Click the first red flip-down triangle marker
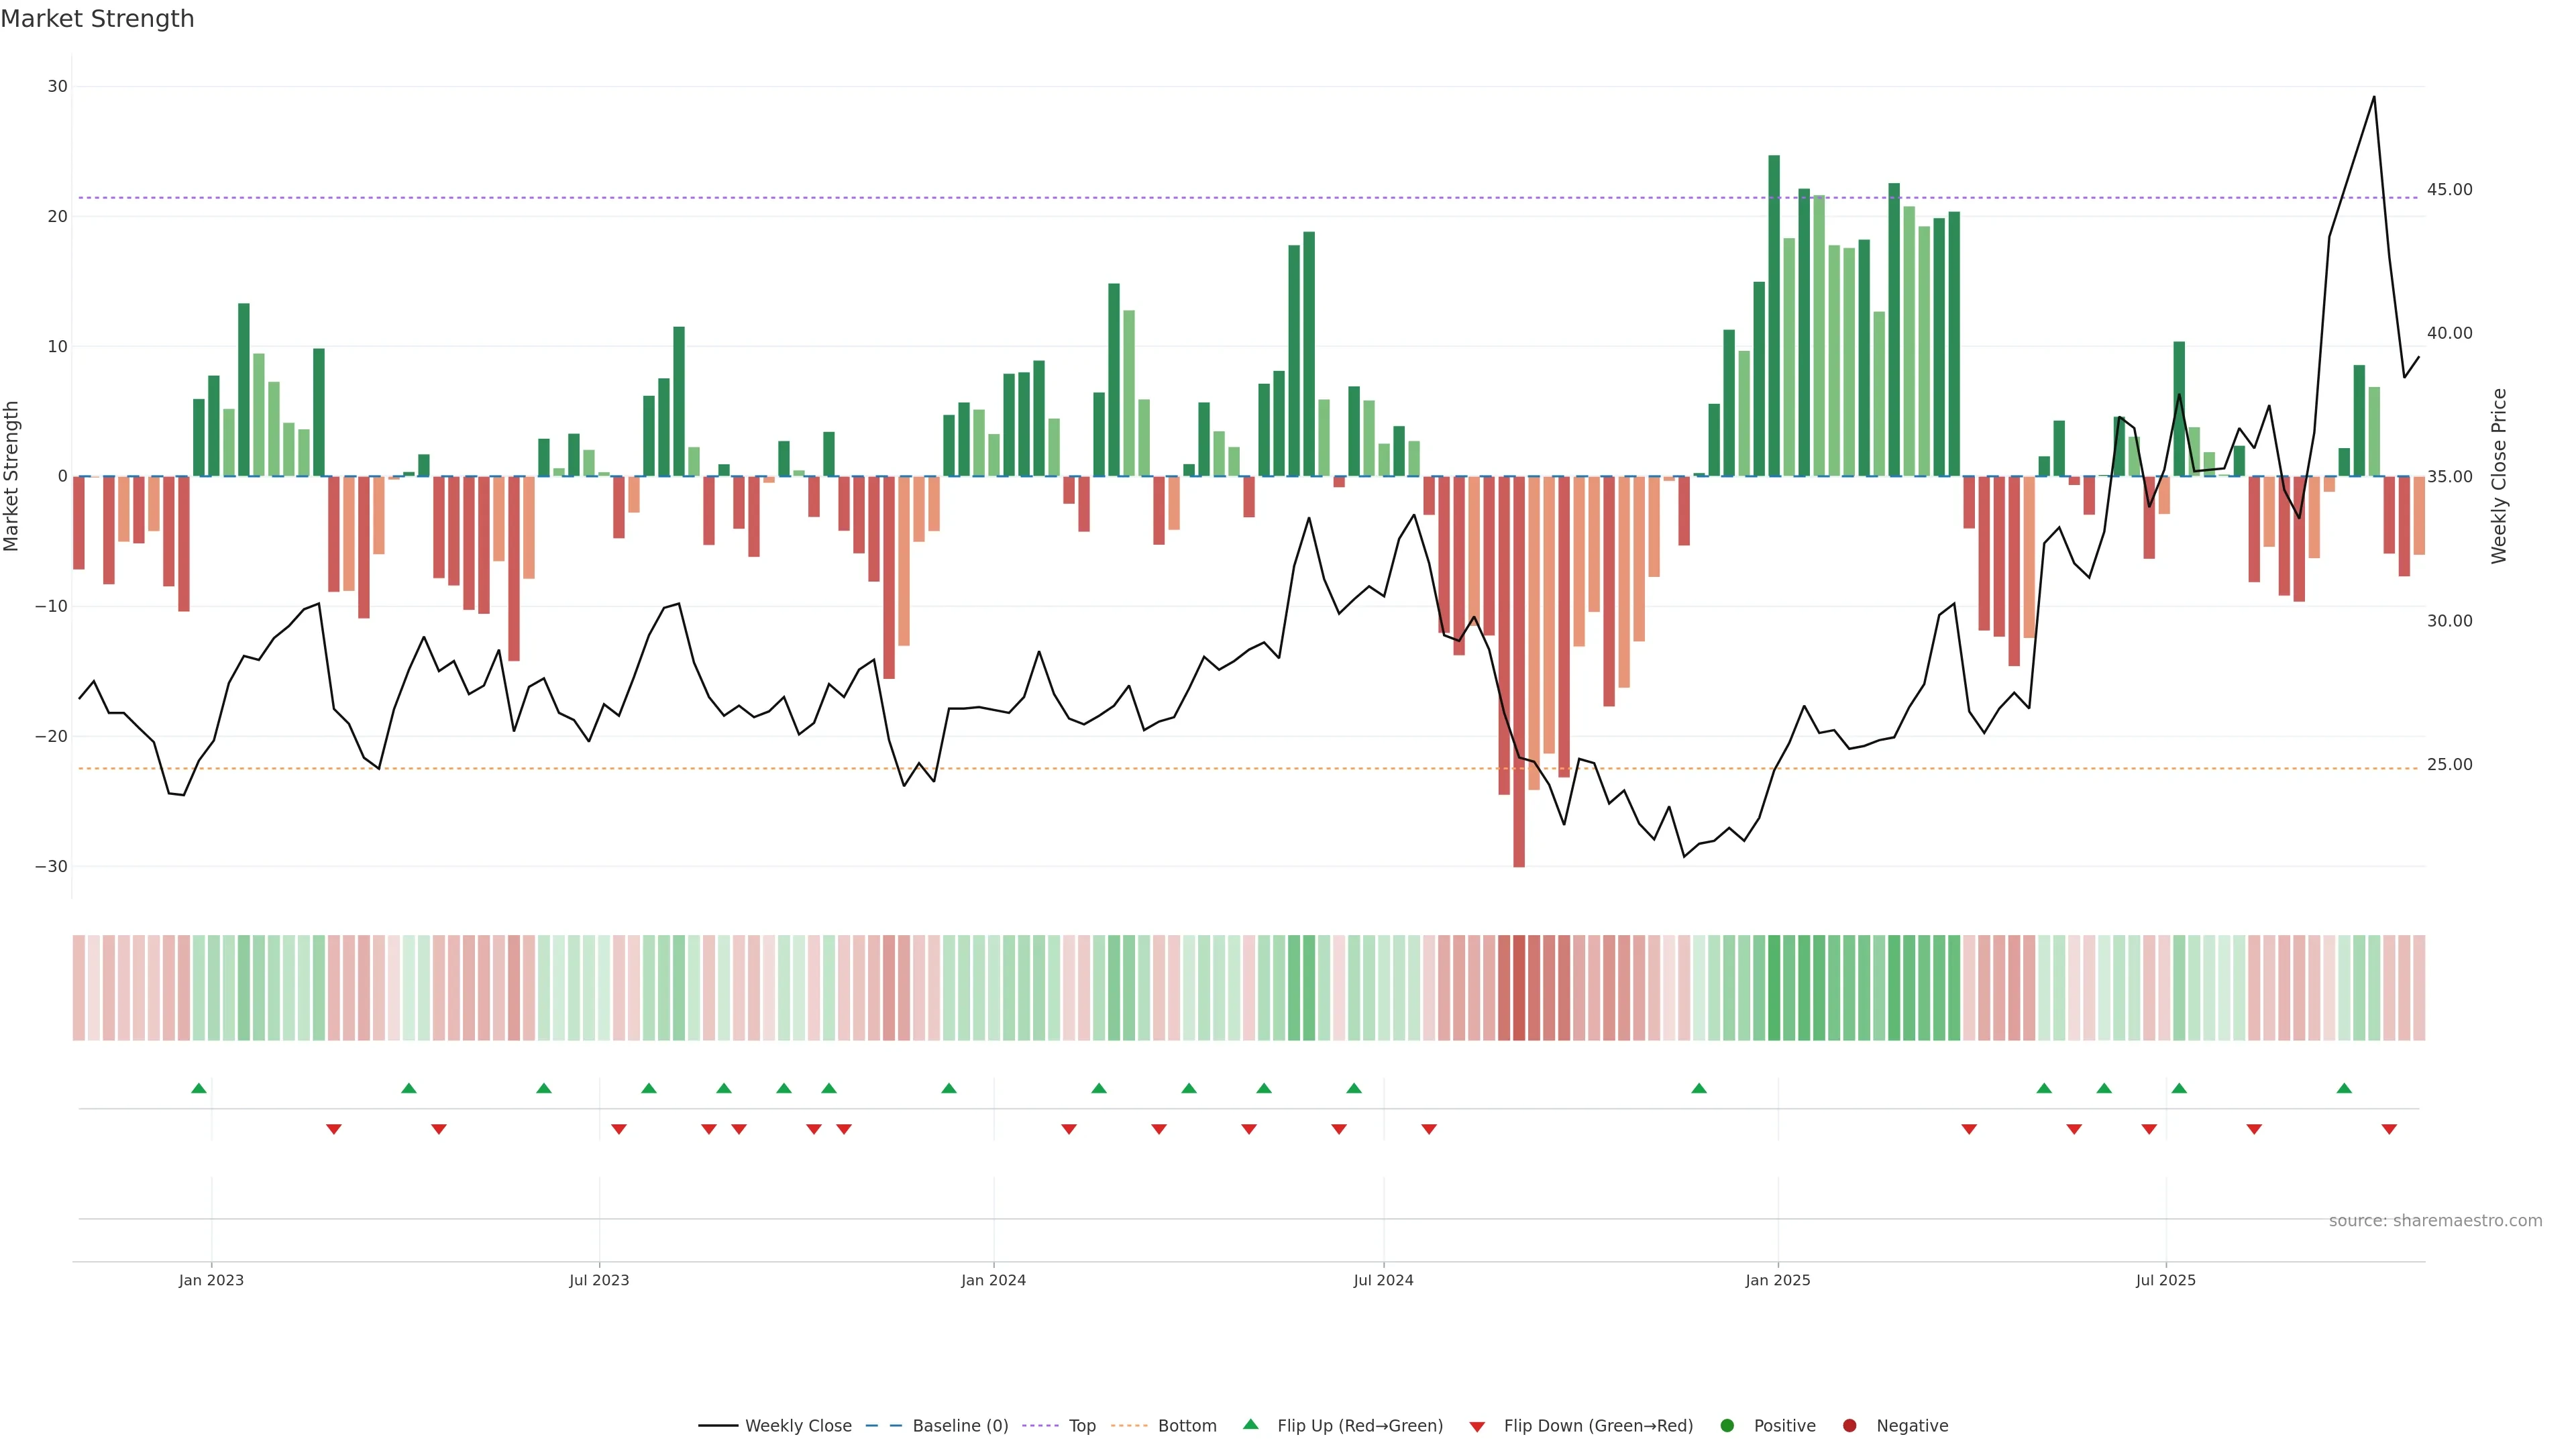The width and height of the screenshot is (2576, 1449). click(x=334, y=1129)
